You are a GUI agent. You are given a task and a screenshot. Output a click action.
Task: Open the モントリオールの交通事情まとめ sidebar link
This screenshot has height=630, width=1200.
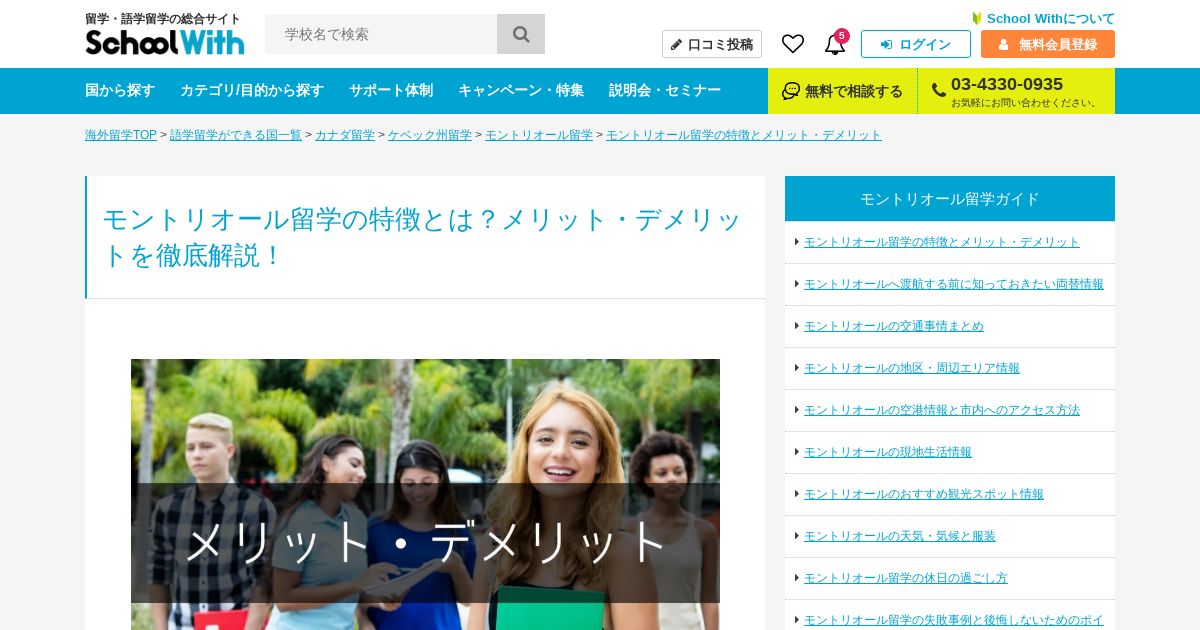coord(894,326)
